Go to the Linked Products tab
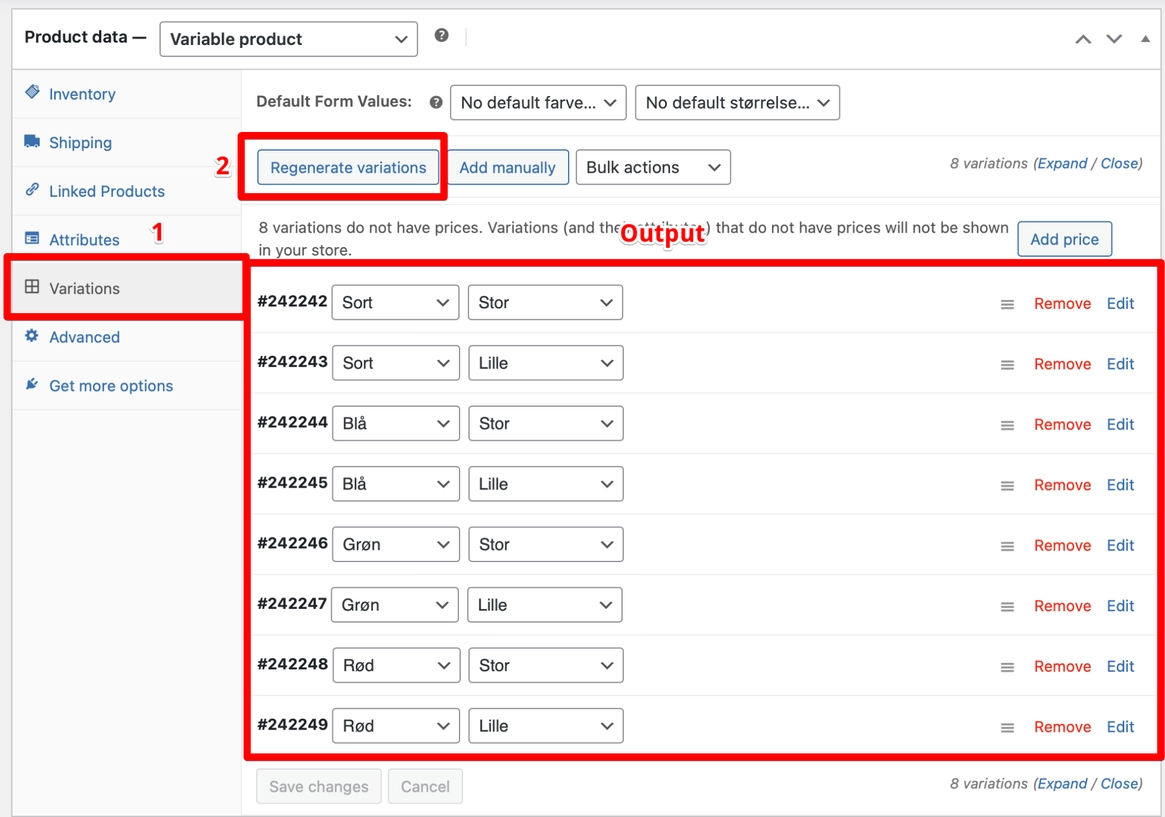 pyautogui.click(x=106, y=191)
